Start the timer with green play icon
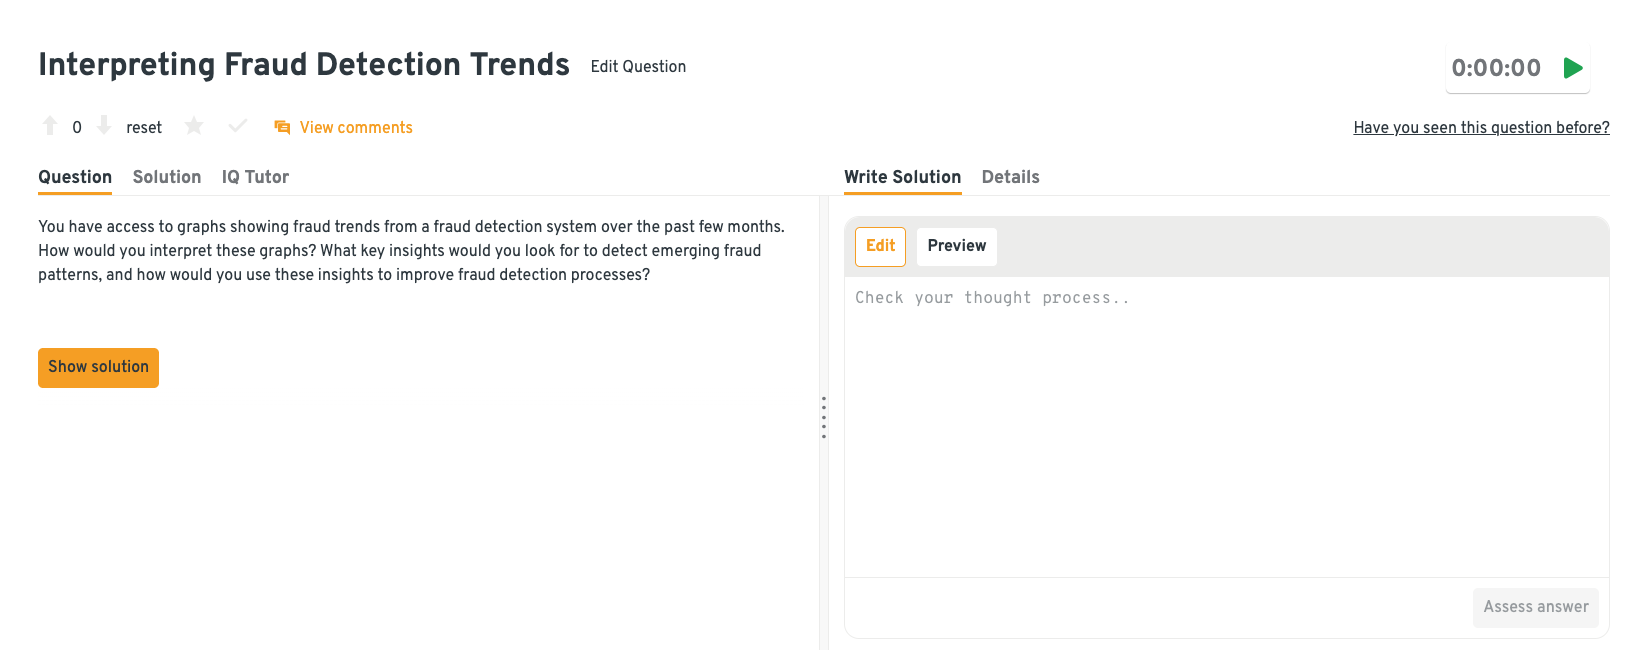The height and width of the screenshot is (650, 1633). pyautogui.click(x=1573, y=68)
